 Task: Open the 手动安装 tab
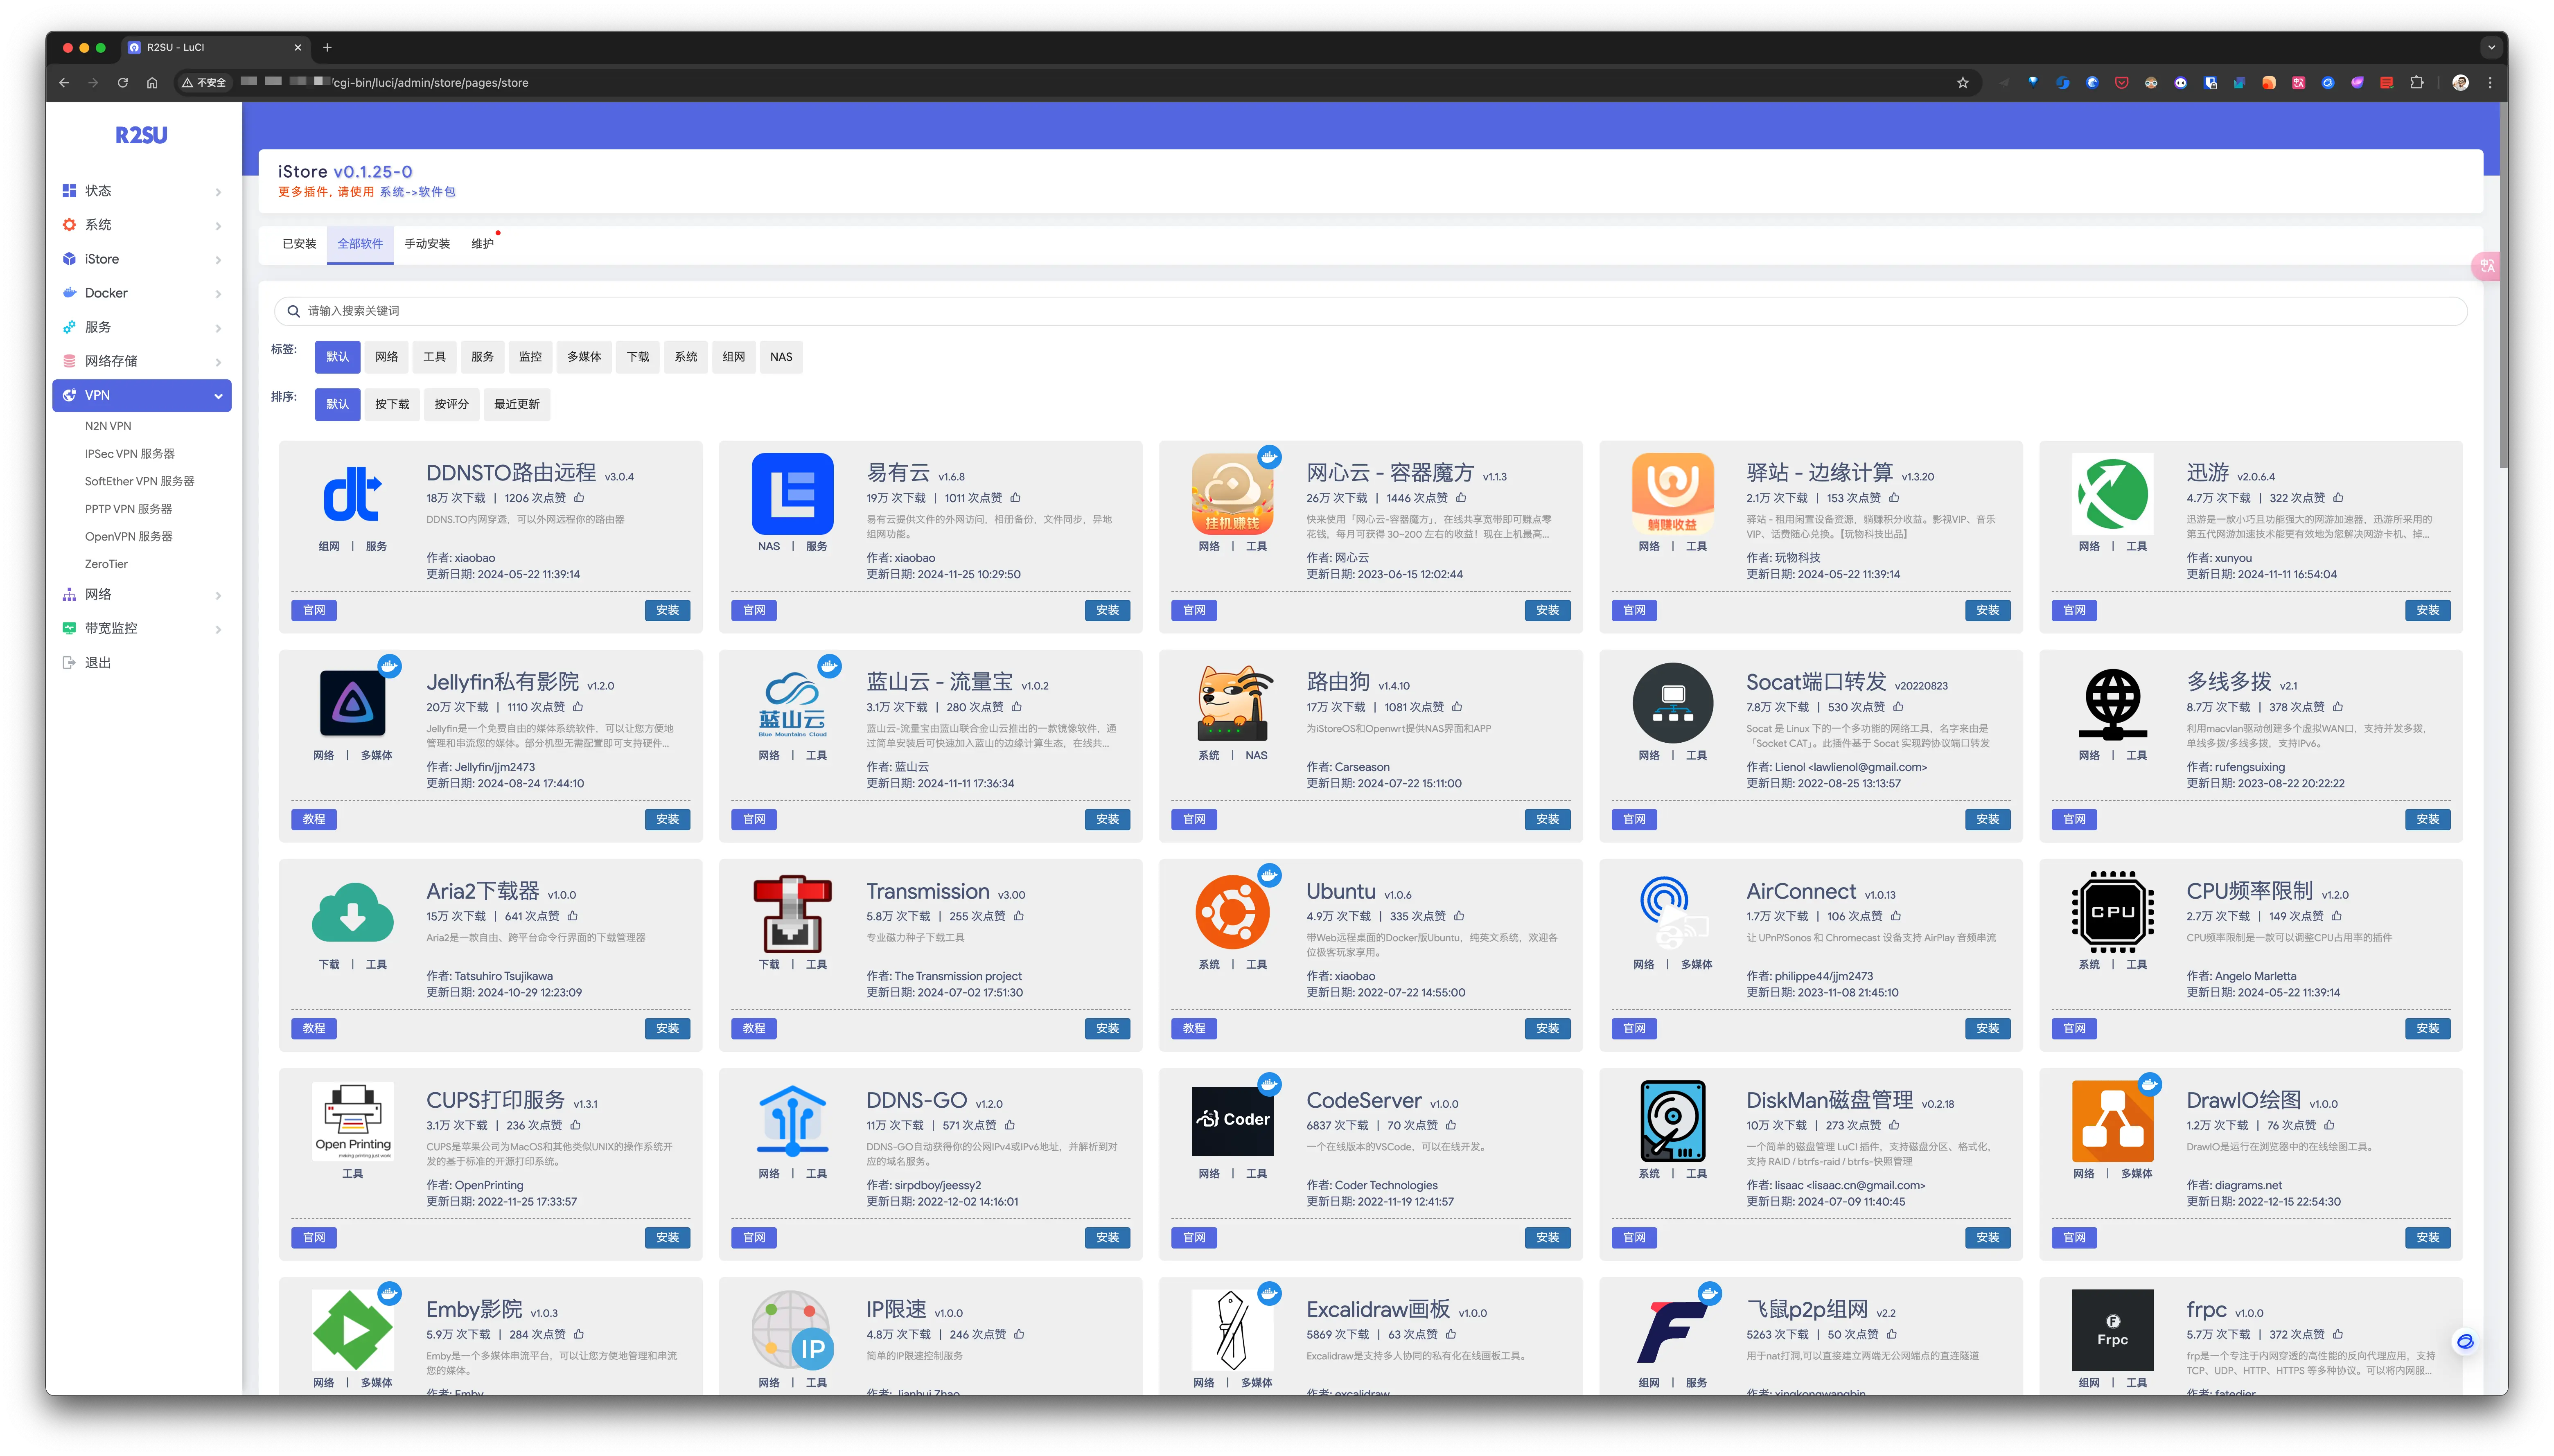427,243
